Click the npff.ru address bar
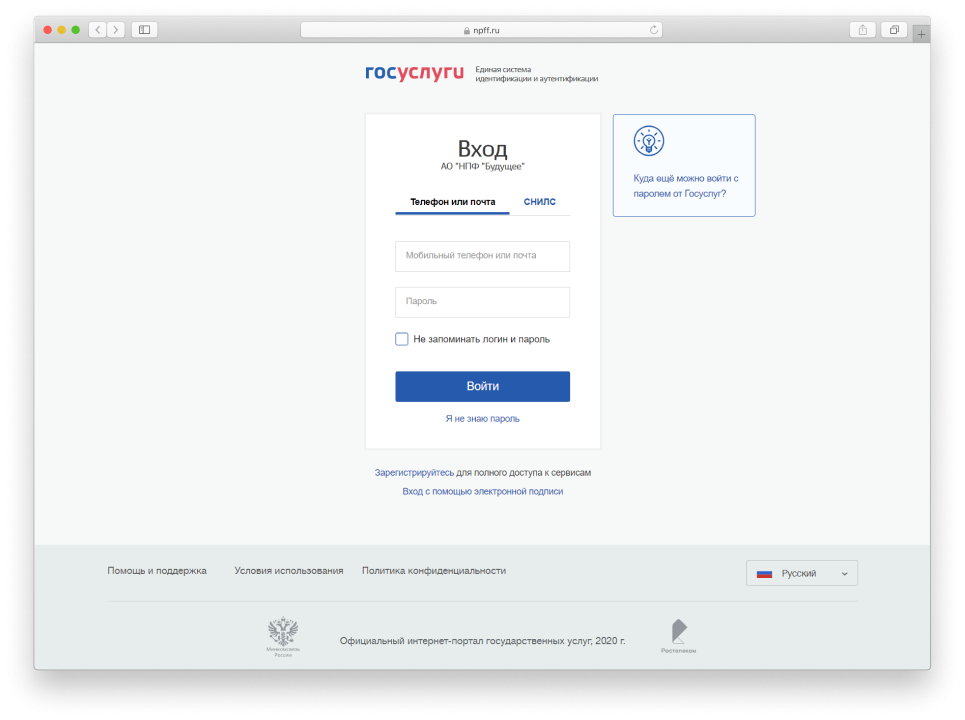 pos(481,30)
